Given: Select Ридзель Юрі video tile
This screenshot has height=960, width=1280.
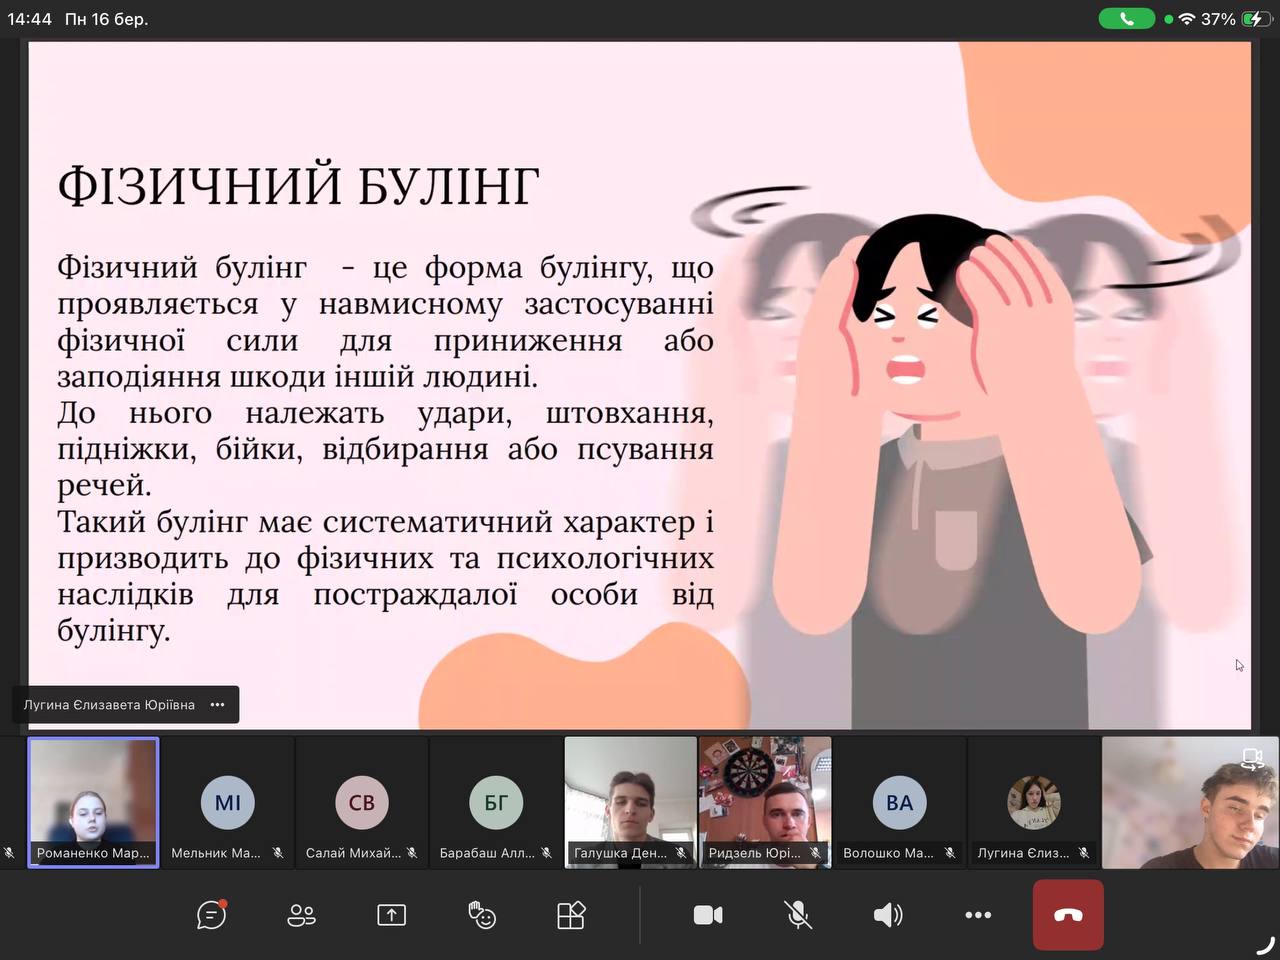Looking at the screenshot, I should 765,802.
